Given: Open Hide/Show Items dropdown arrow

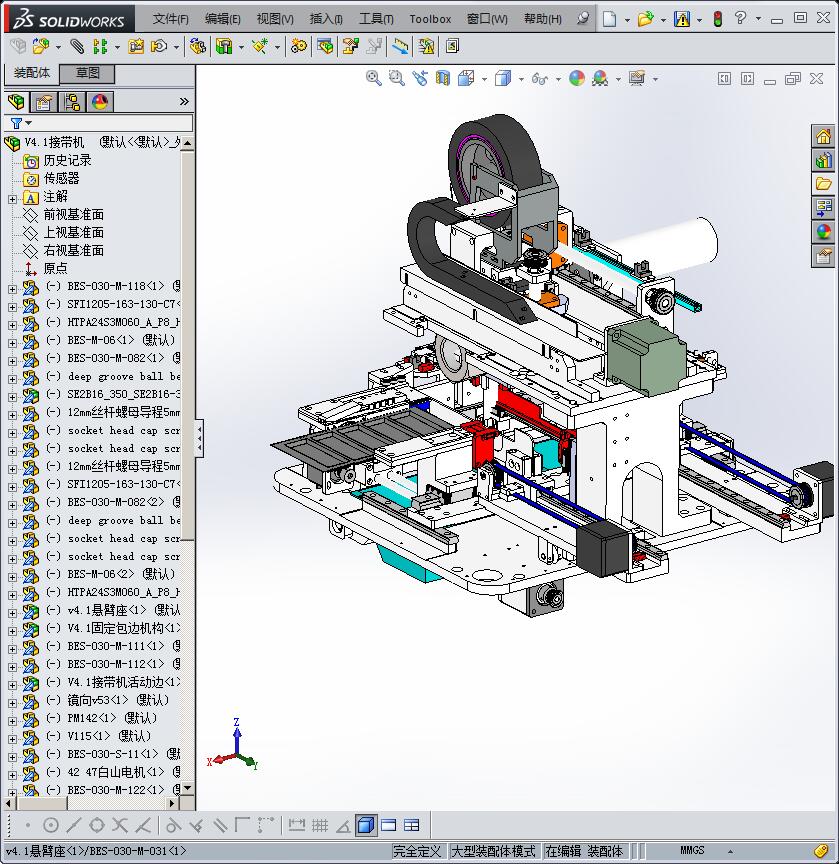Looking at the screenshot, I should coord(558,79).
